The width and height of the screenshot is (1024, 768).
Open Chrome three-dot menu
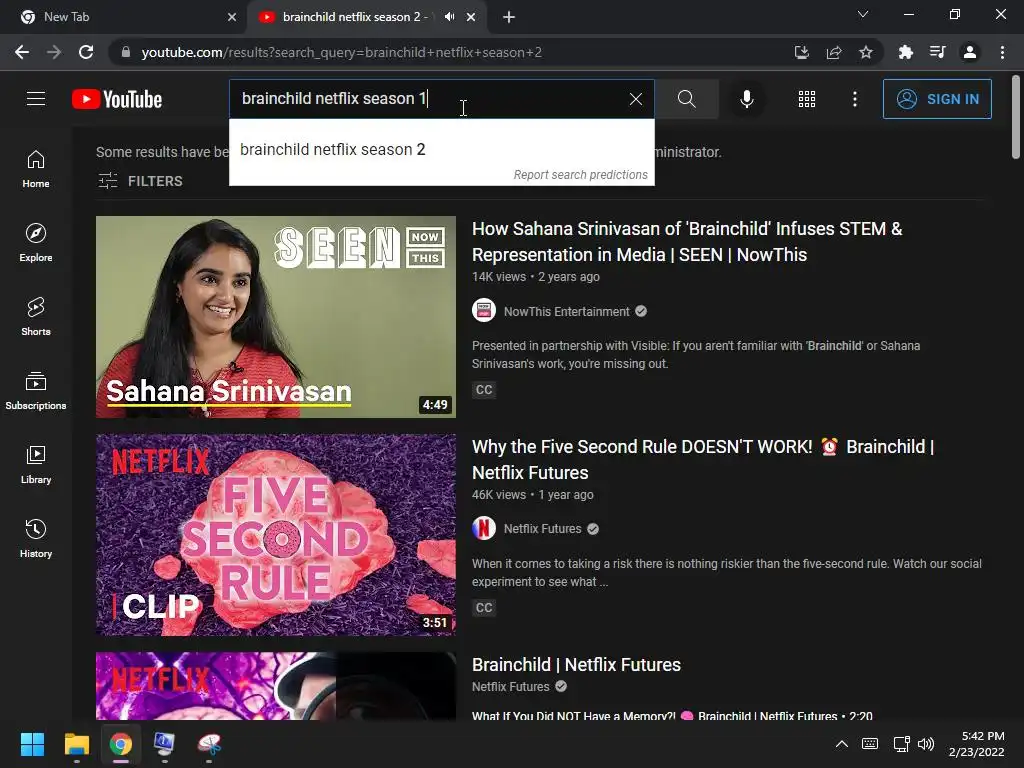coord(1002,52)
